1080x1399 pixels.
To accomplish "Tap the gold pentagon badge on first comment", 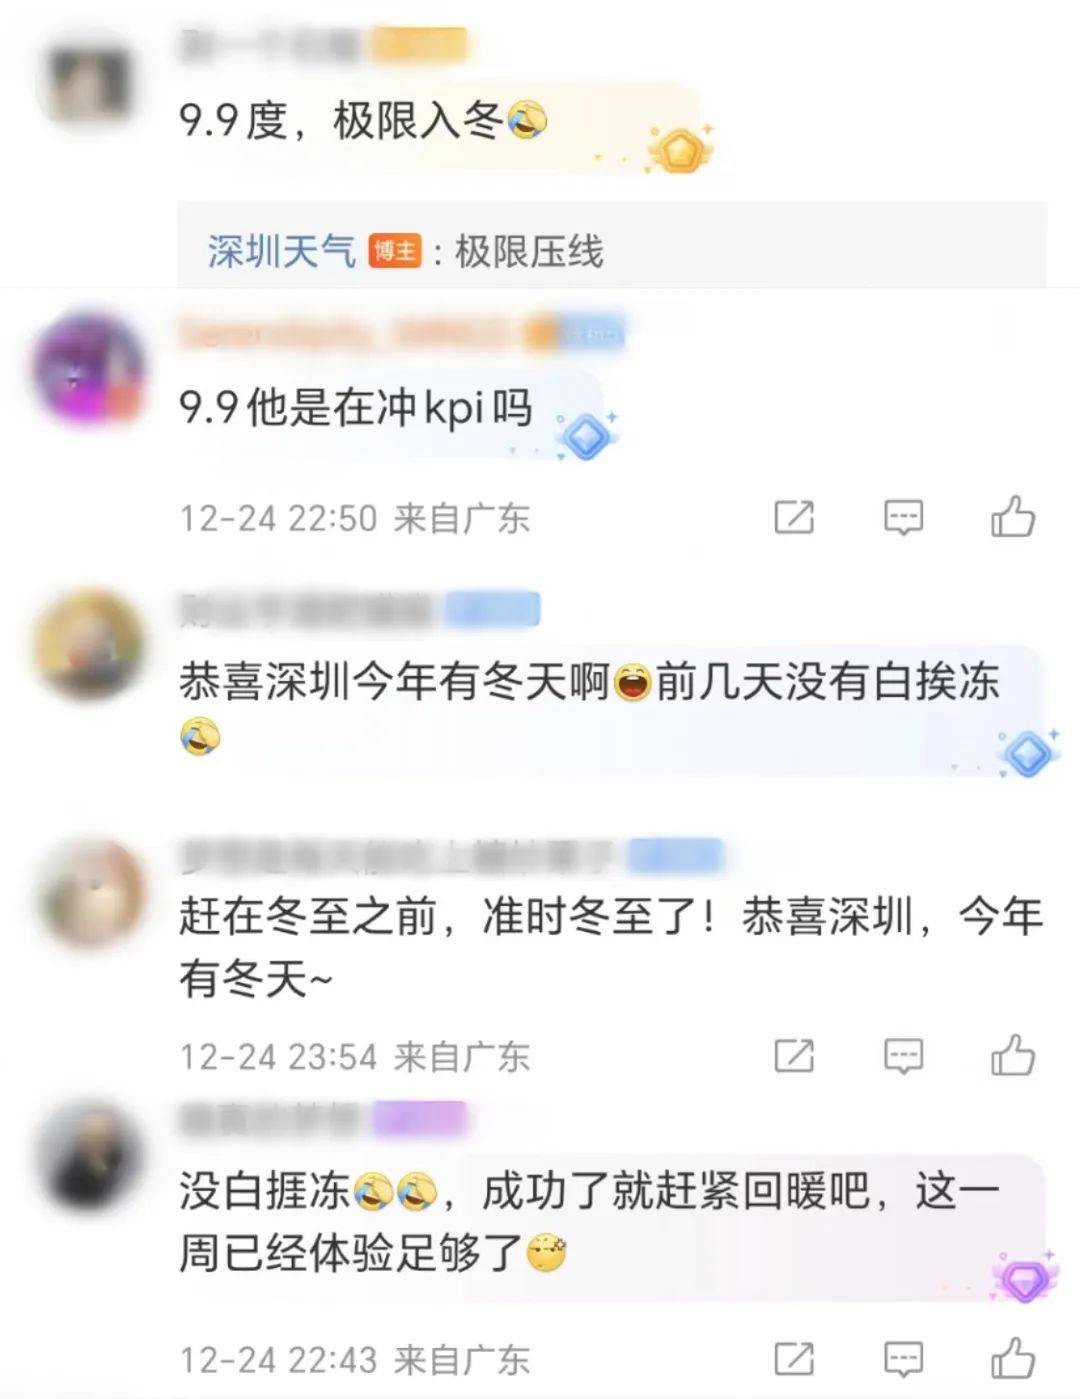I will pyautogui.click(x=680, y=149).
